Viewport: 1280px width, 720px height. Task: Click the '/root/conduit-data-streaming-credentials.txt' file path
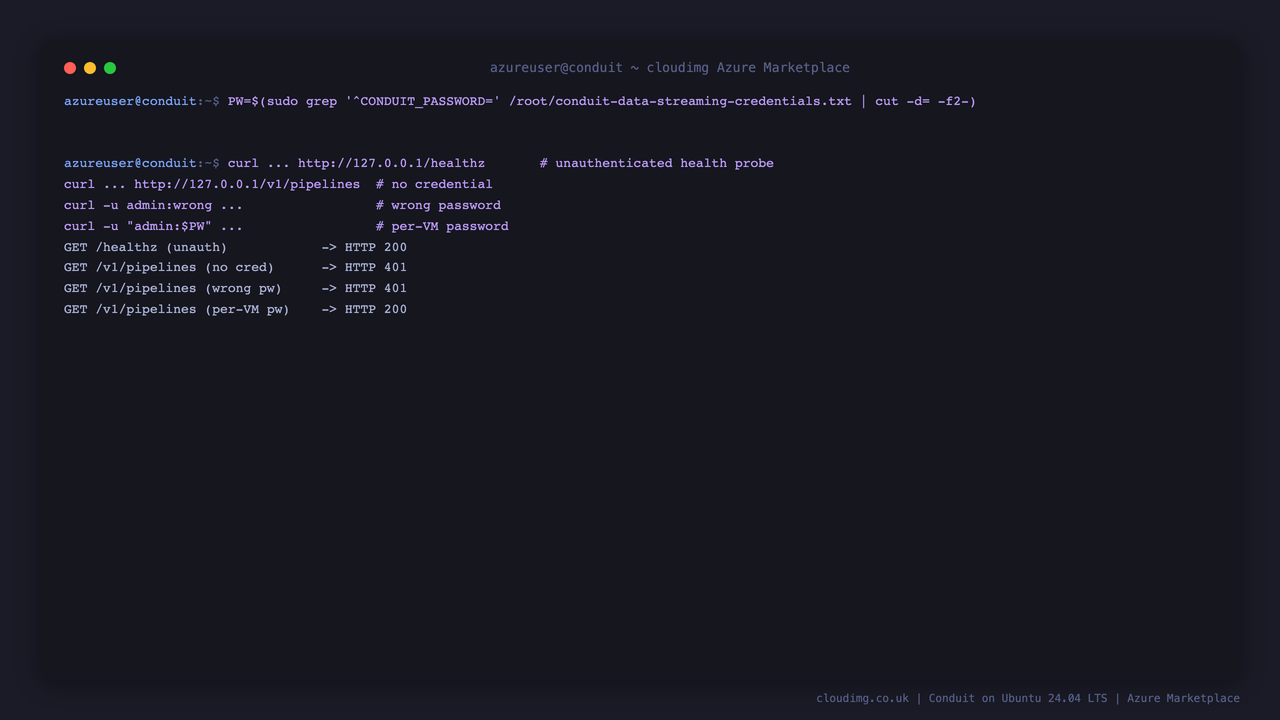(x=680, y=101)
